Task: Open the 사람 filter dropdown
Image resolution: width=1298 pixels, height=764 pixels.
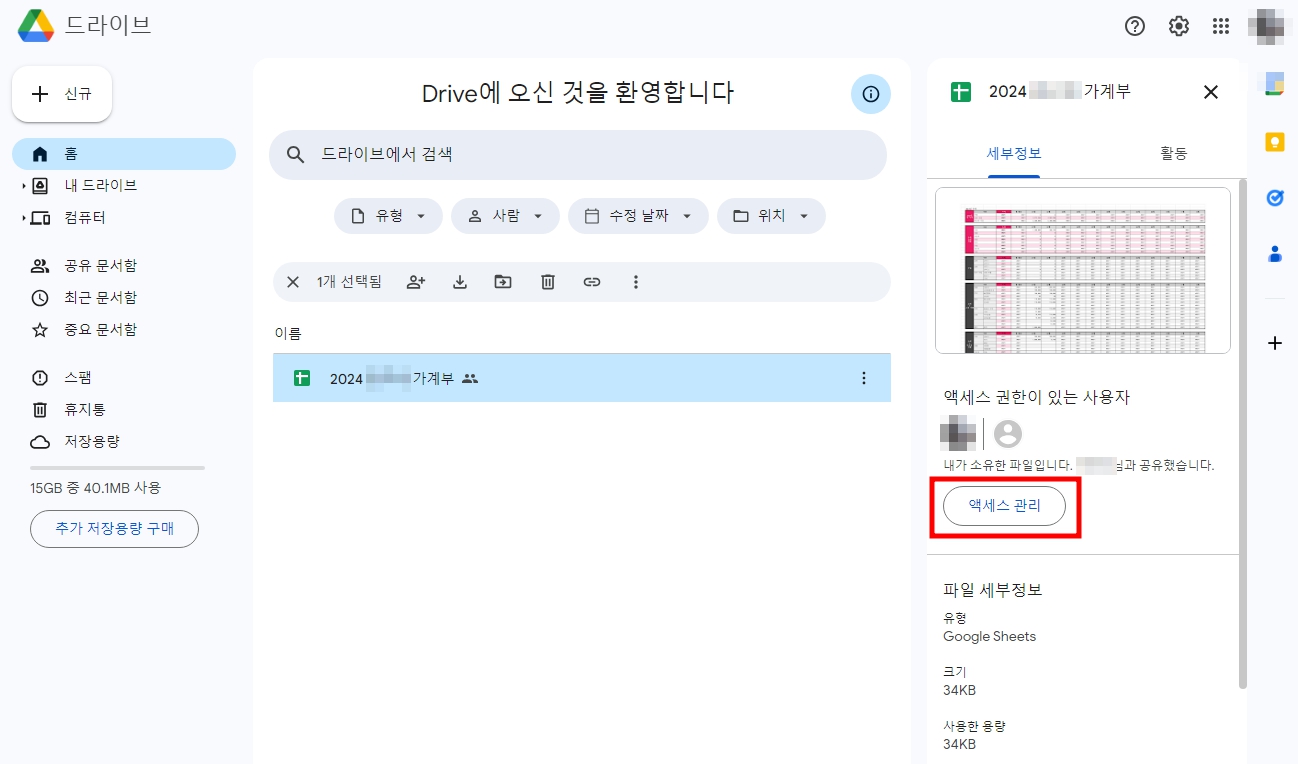Action: pyautogui.click(x=505, y=216)
